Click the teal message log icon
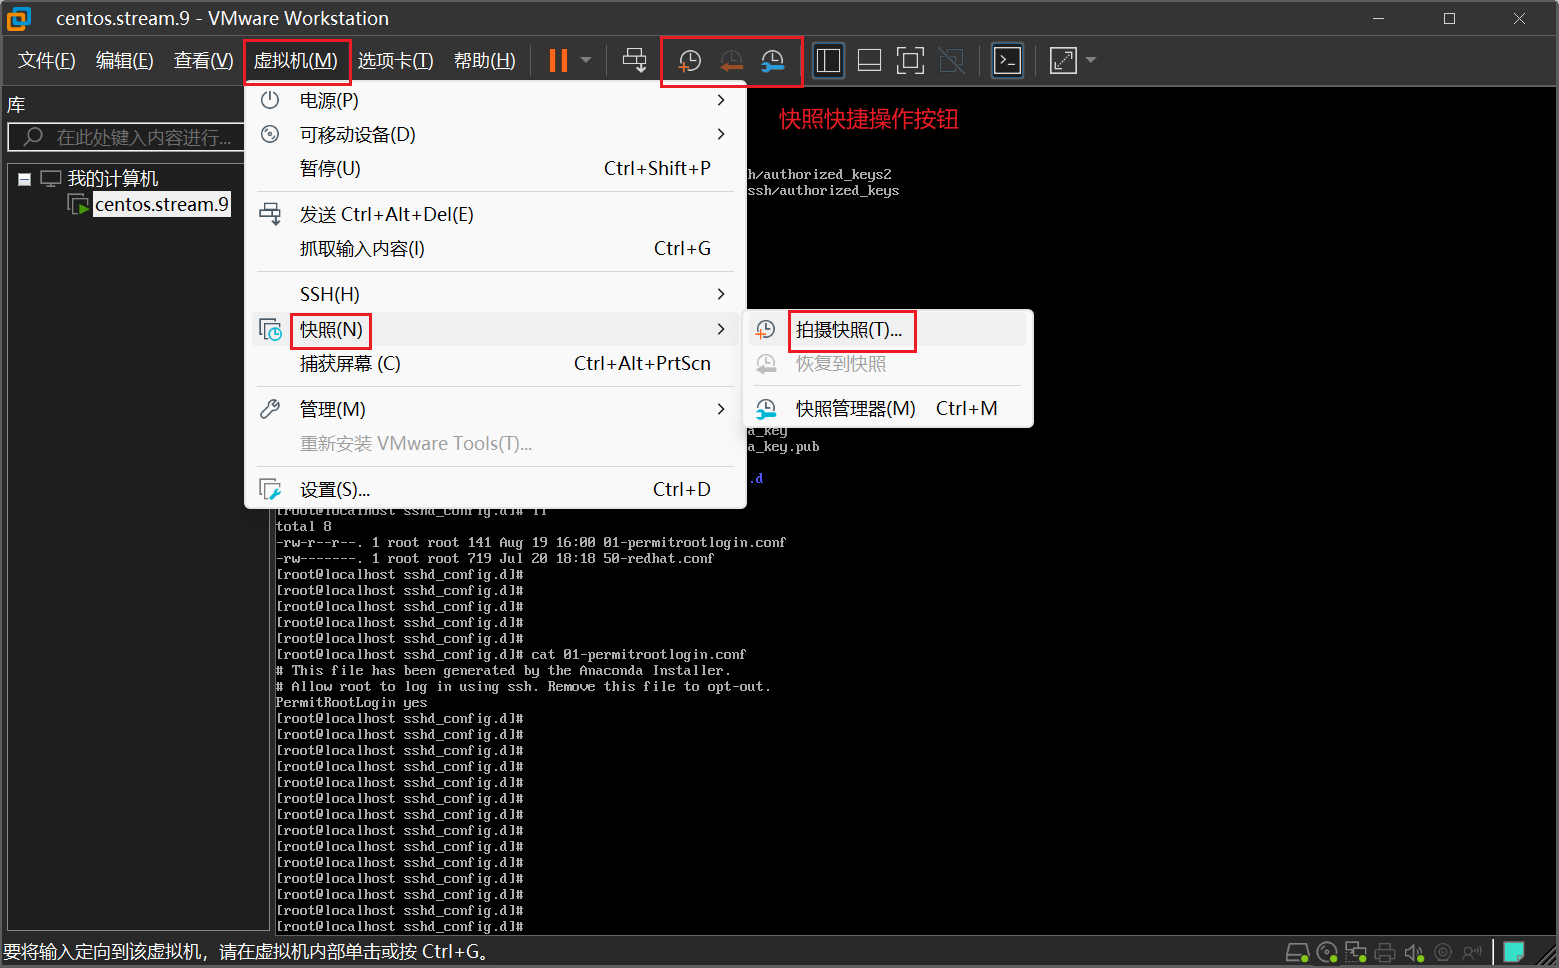1559x968 pixels. pos(1514,952)
